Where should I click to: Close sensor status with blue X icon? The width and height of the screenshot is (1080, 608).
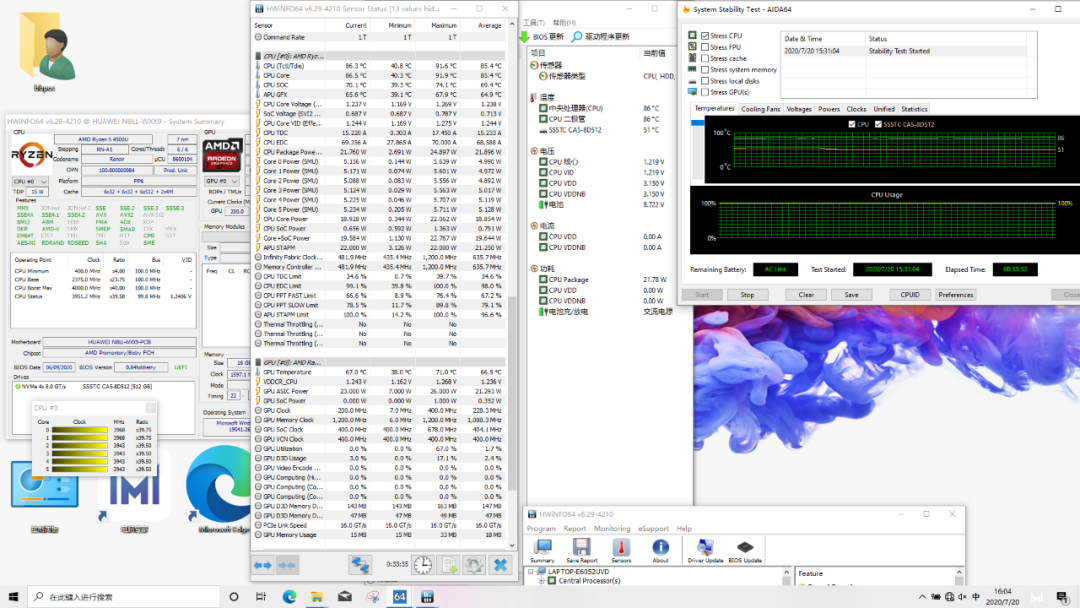pyautogui.click(x=499, y=565)
